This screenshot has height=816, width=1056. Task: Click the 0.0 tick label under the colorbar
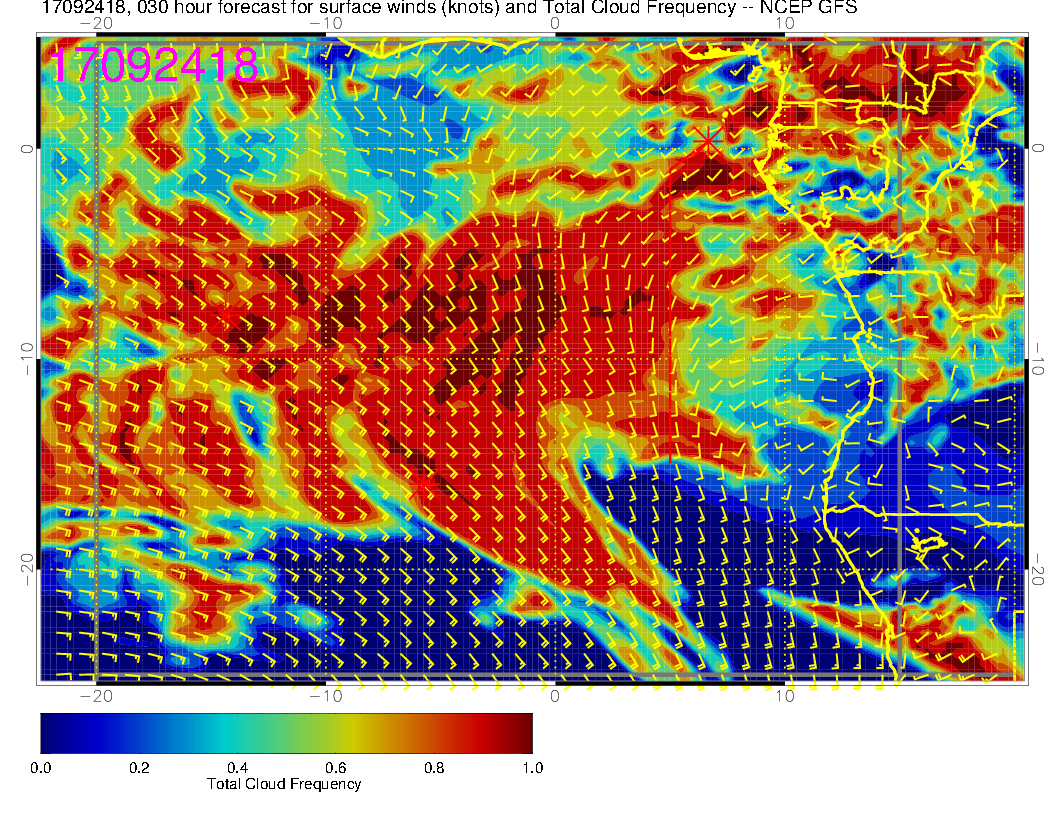click(x=41, y=768)
